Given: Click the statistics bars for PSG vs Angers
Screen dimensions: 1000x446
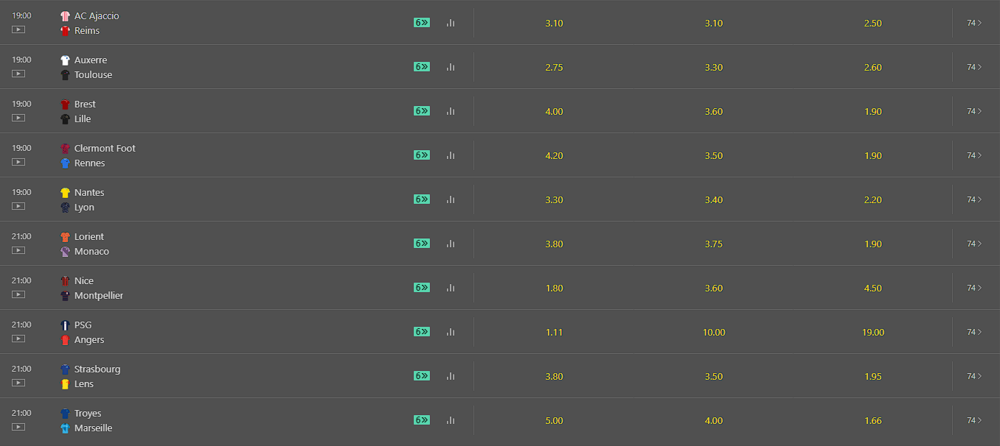Looking at the screenshot, I should click(450, 332).
